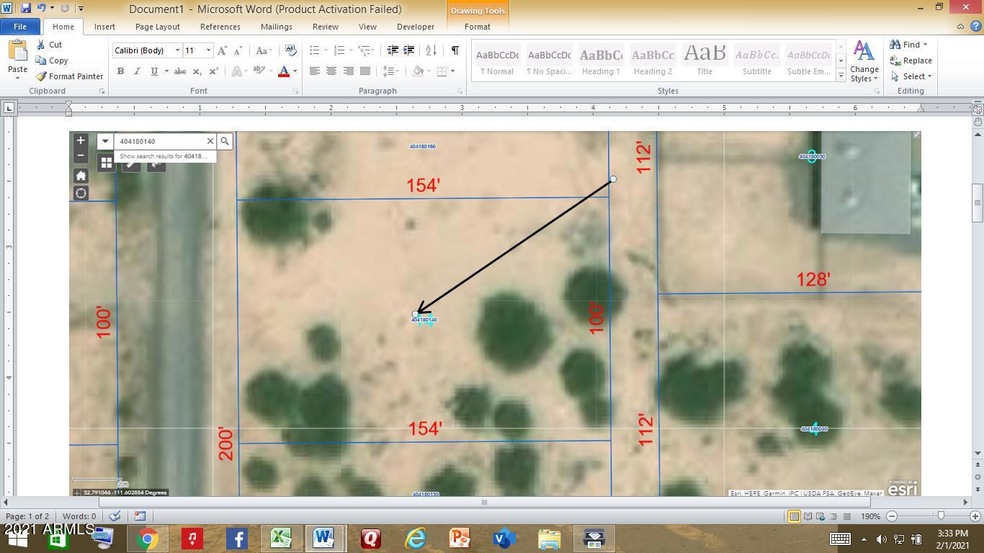
Task: Apply the Normal style
Action: coord(497,60)
